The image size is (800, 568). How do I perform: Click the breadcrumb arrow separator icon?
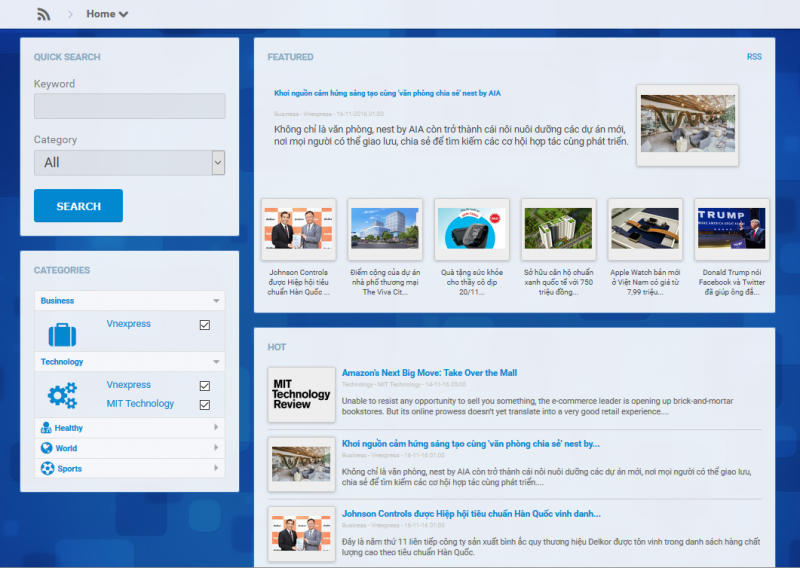pyautogui.click(x=70, y=14)
